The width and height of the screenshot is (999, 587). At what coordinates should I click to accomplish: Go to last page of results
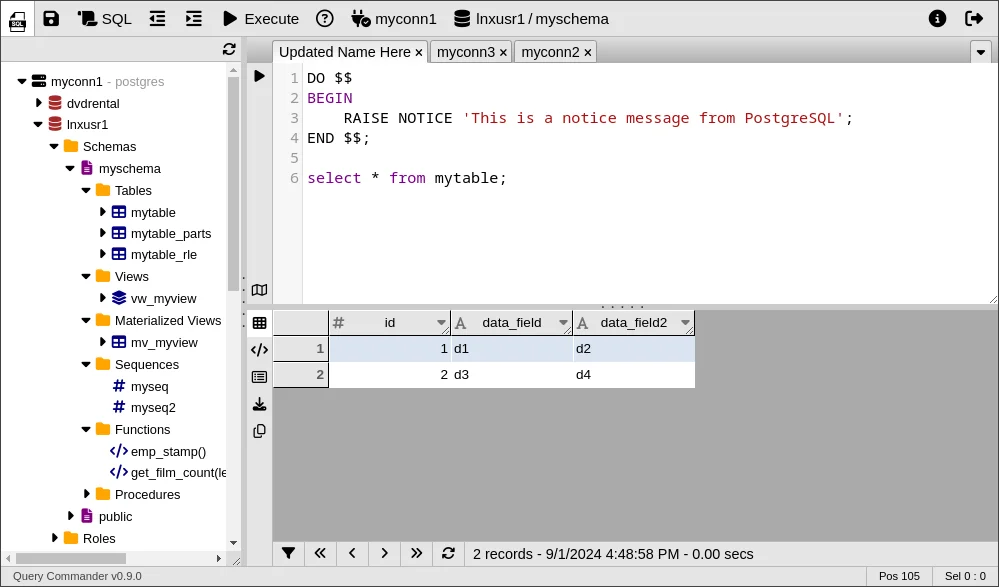click(416, 553)
